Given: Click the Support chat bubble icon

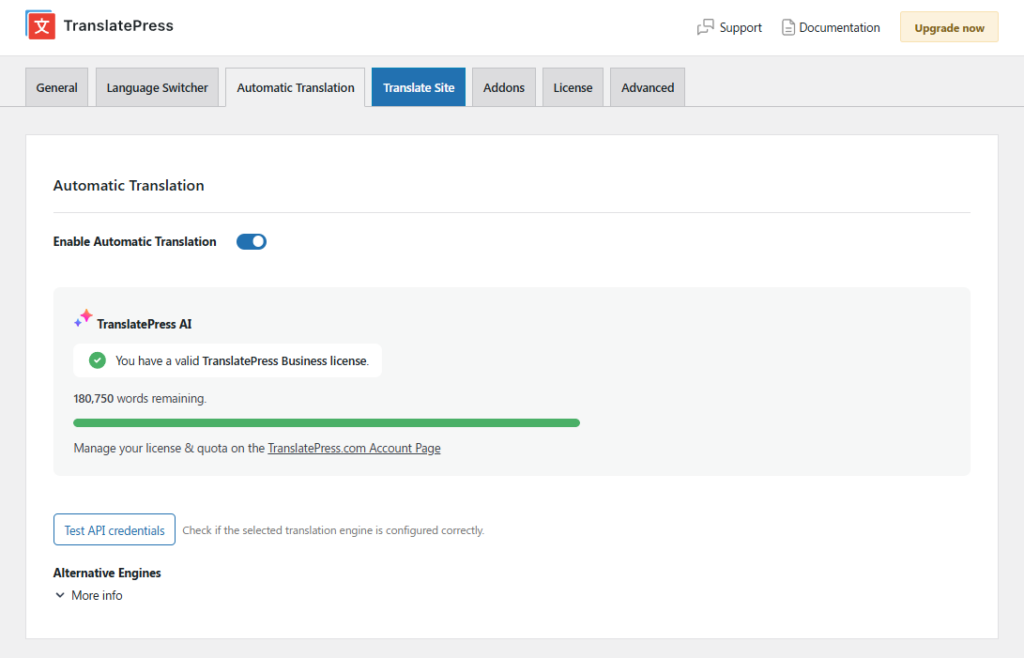Looking at the screenshot, I should (x=705, y=28).
